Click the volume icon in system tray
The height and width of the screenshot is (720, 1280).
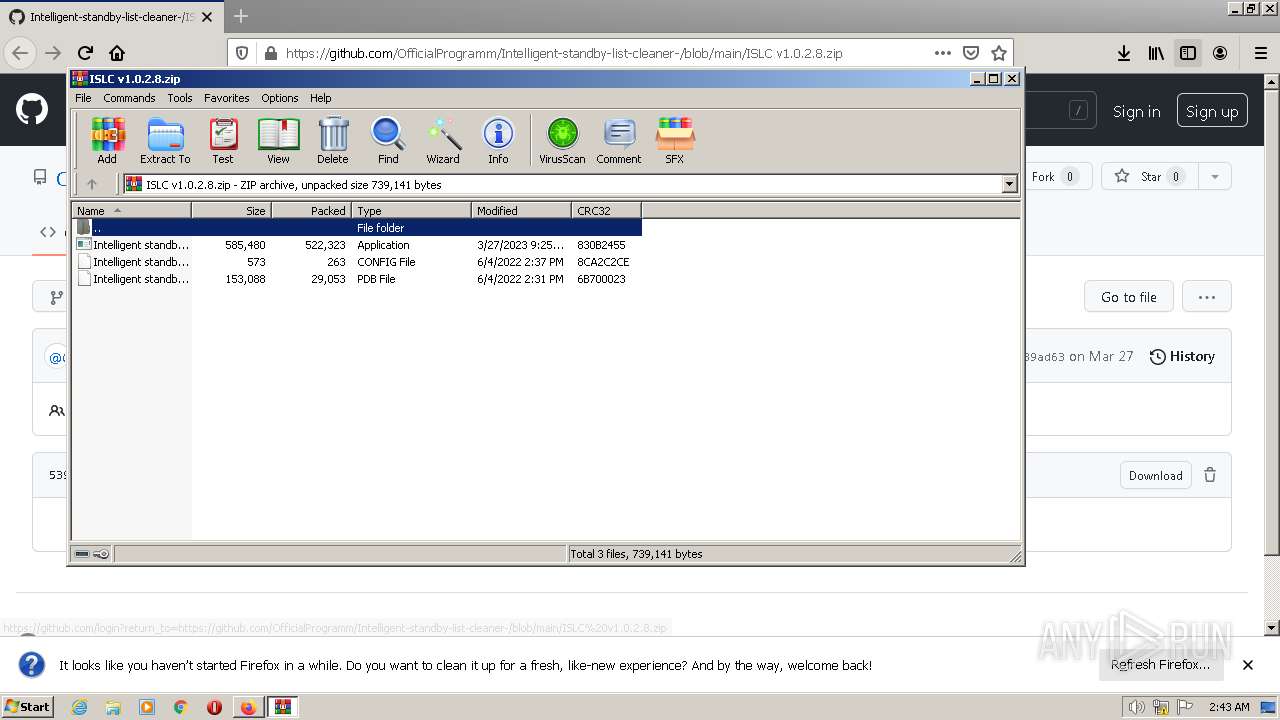(x=1137, y=707)
